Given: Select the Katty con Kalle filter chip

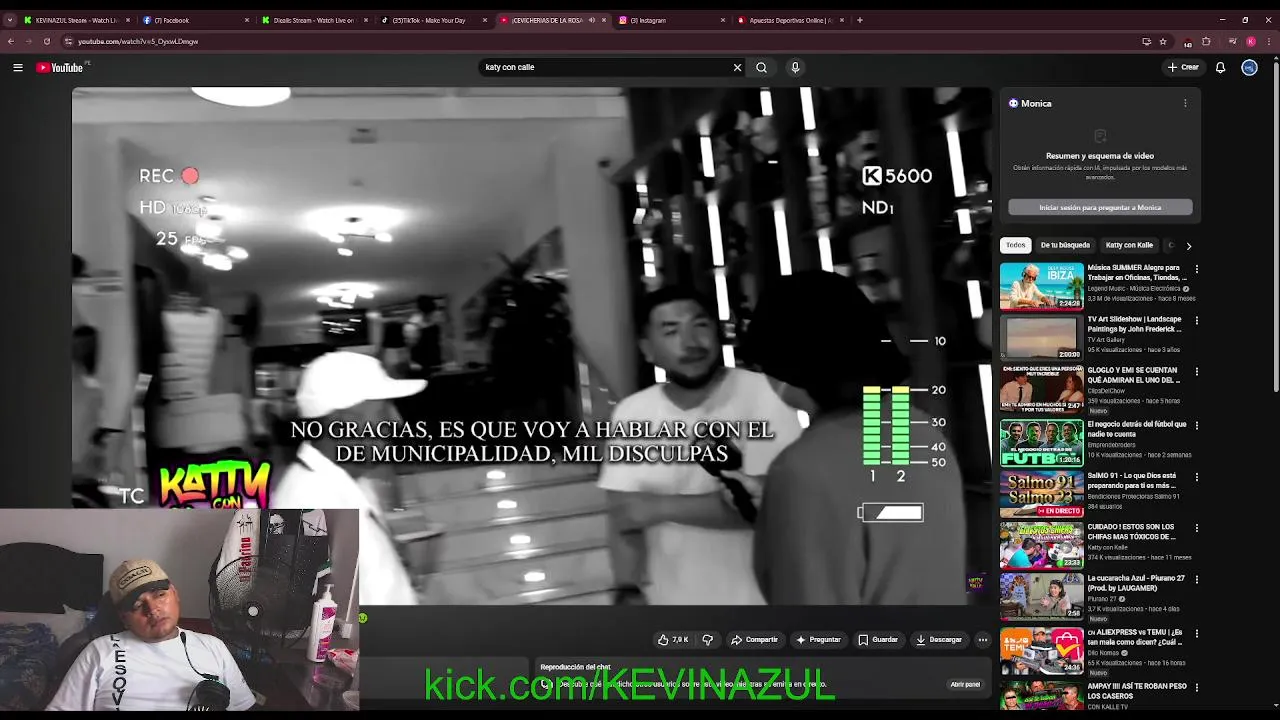Looking at the screenshot, I should [x=1129, y=245].
